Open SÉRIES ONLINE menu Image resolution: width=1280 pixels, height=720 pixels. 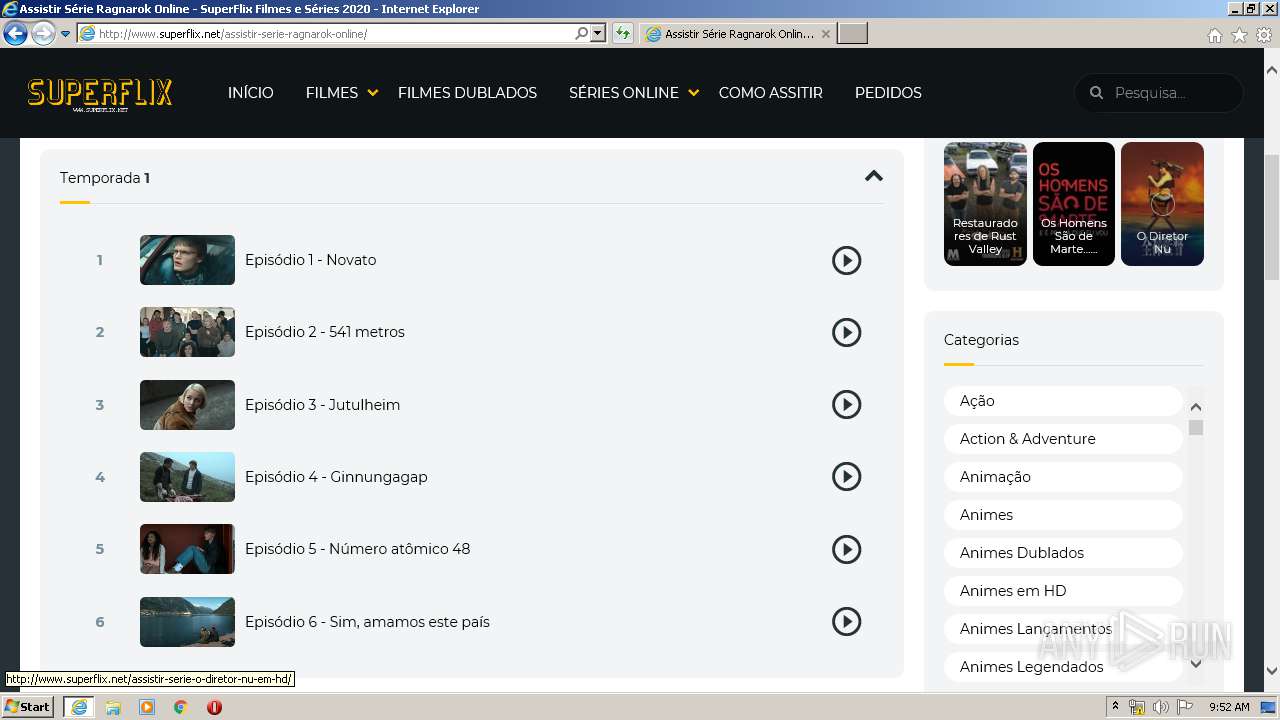[624, 93]
